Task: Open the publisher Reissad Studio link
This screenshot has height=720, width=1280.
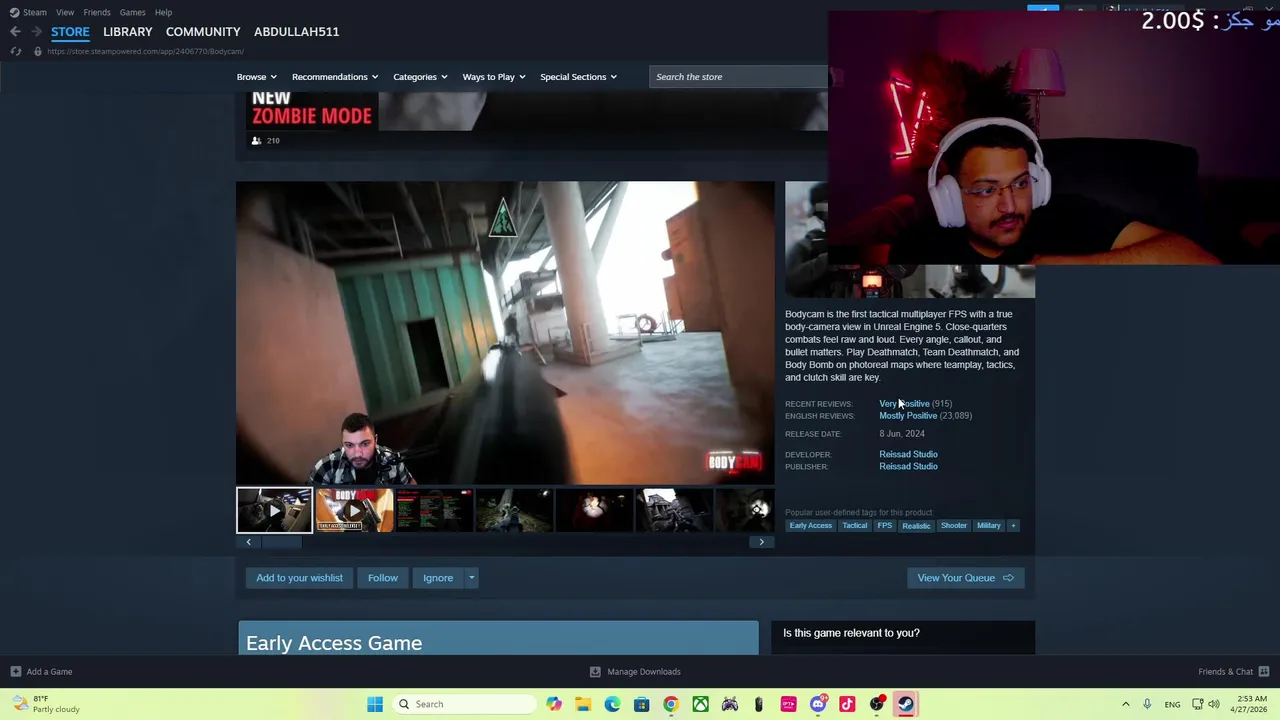Action: pyautogui.click(x=908, y=466)
